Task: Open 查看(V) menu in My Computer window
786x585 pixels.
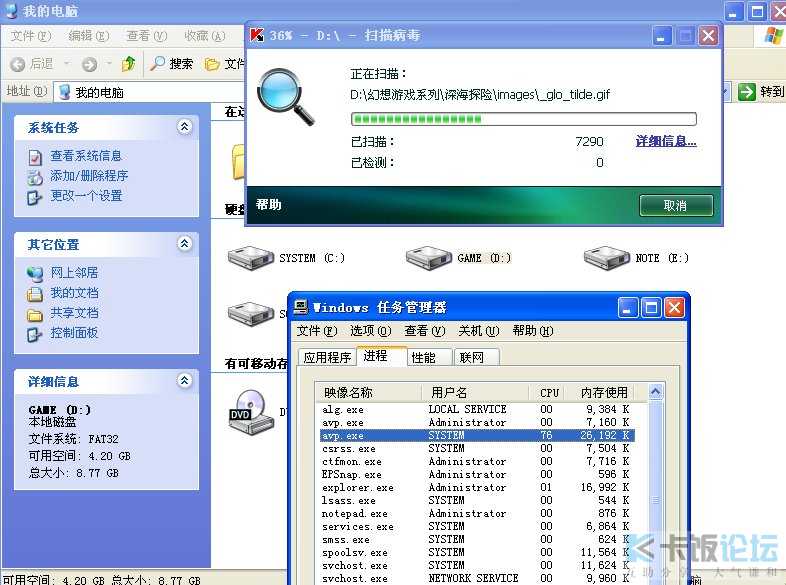Action: click(146, 36)
